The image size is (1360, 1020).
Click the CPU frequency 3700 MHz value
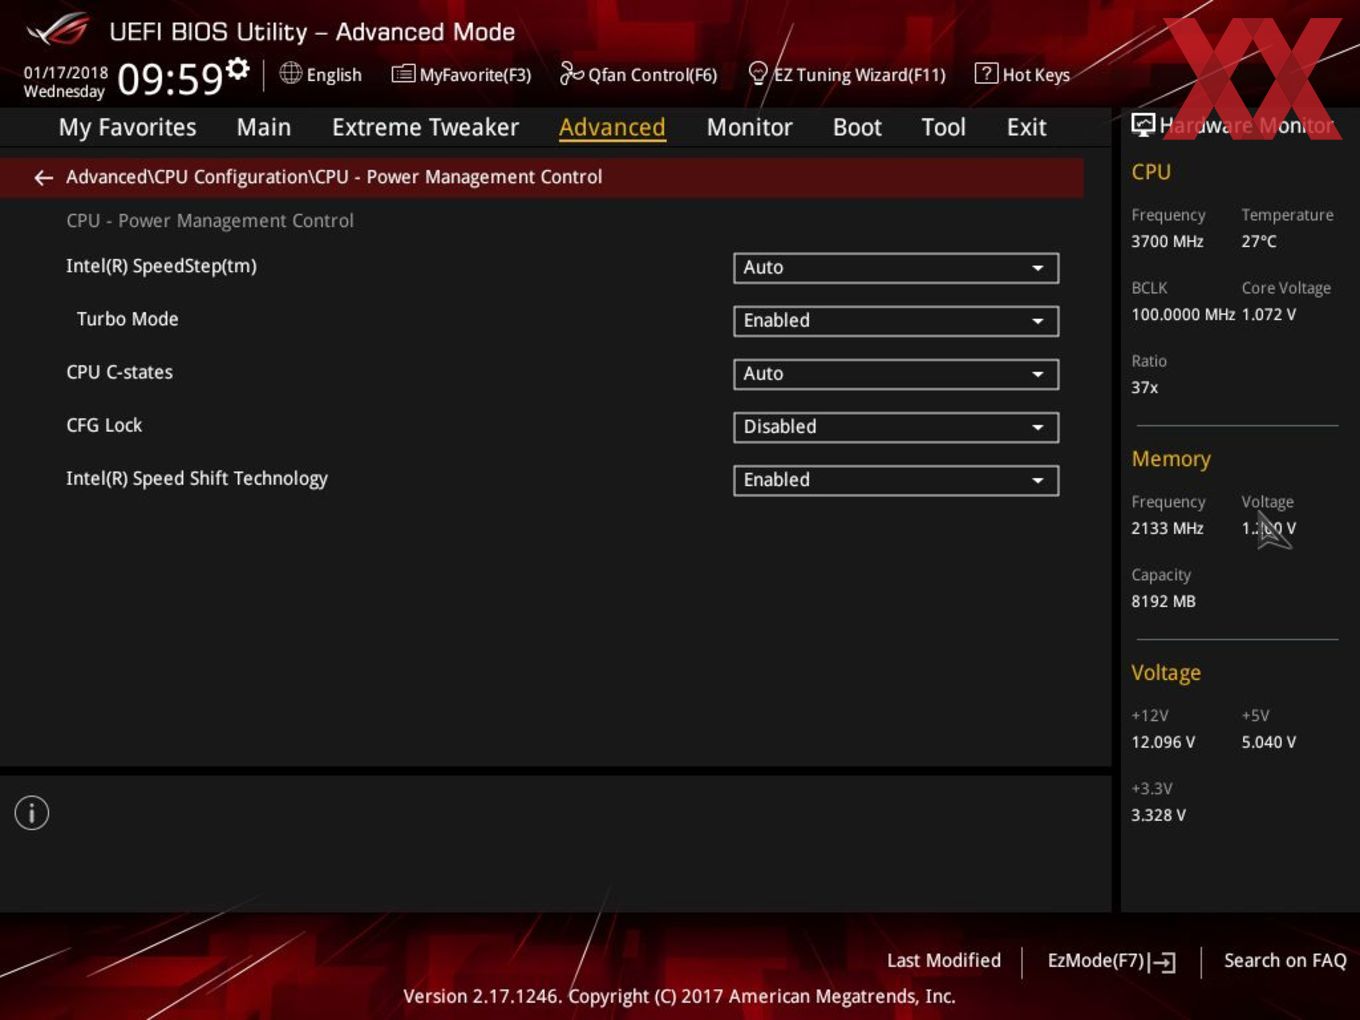pos(1167,241)
